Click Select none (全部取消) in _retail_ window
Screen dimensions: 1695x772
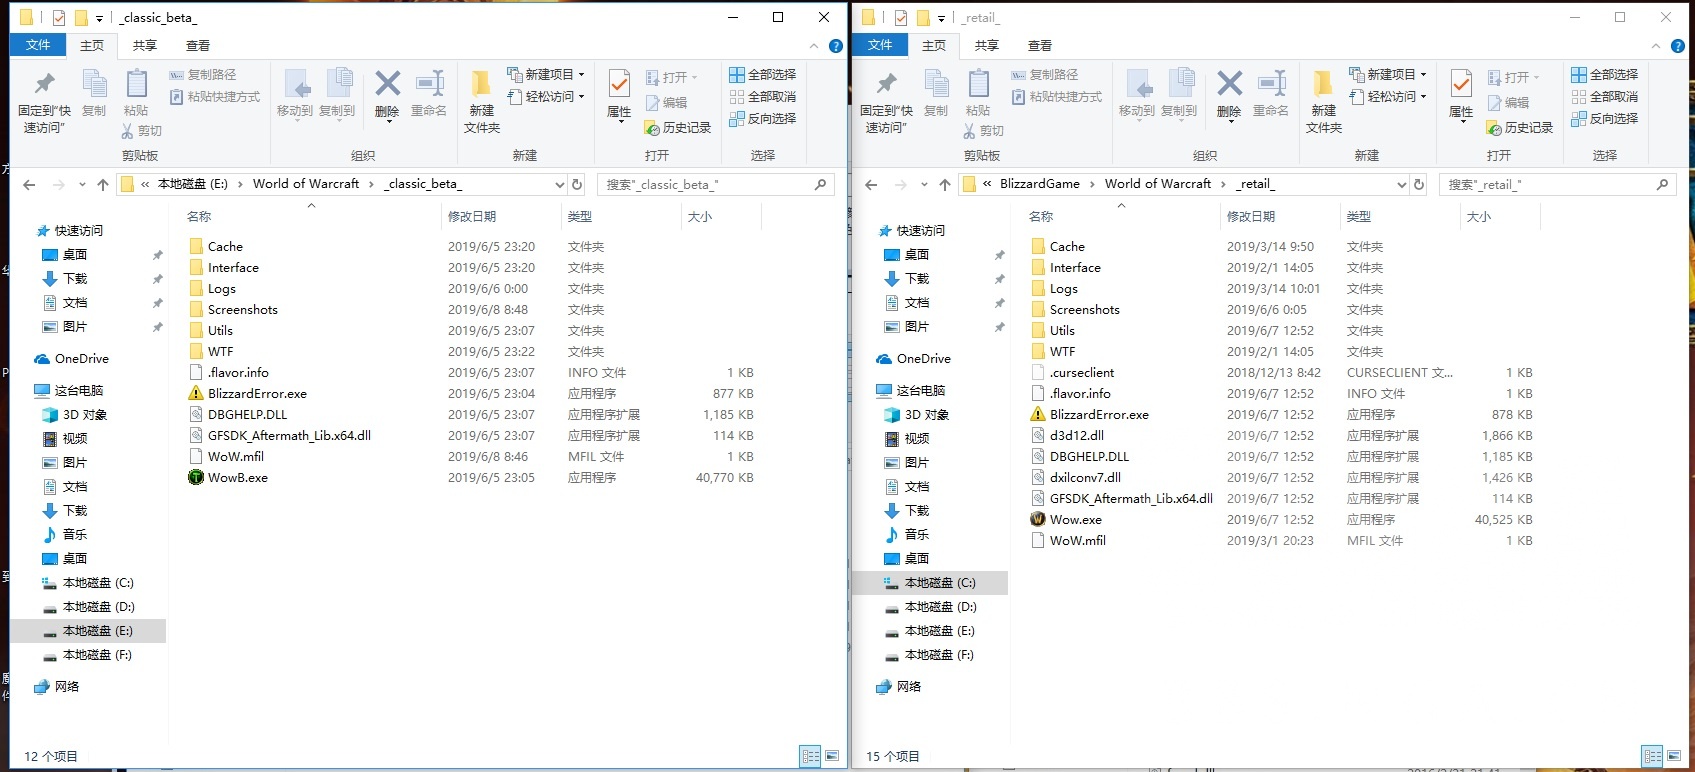point(1605,97)
